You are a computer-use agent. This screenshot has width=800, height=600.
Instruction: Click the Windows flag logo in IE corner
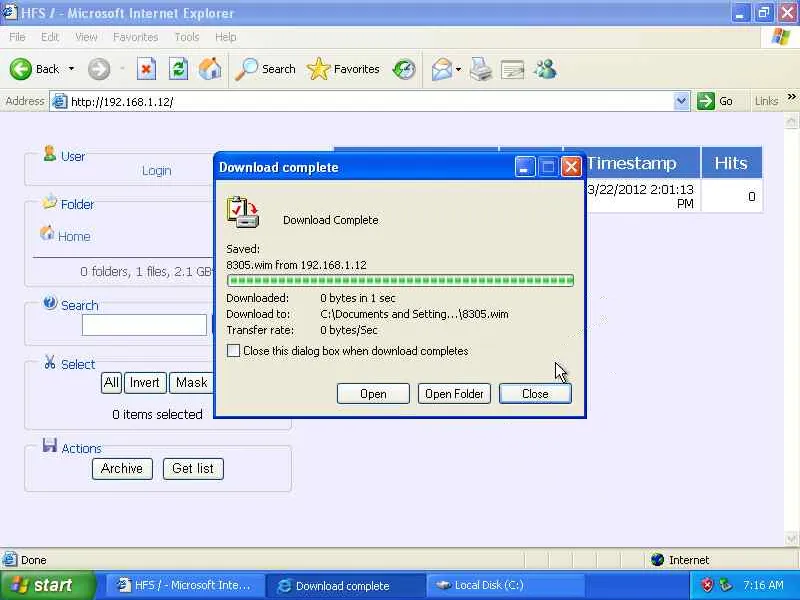point(781,37)
